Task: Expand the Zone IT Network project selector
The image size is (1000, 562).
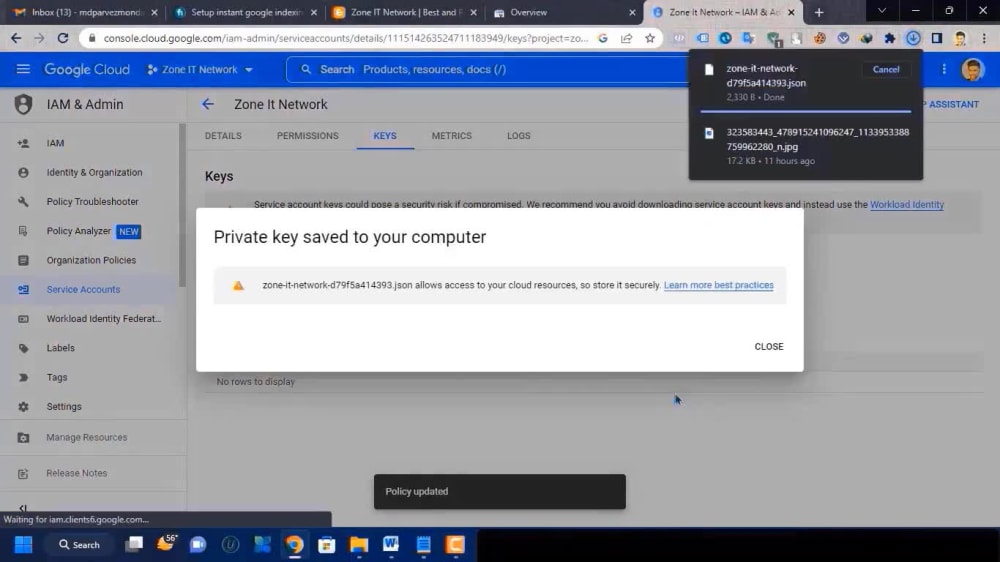Action: click(x=200, y=70)
